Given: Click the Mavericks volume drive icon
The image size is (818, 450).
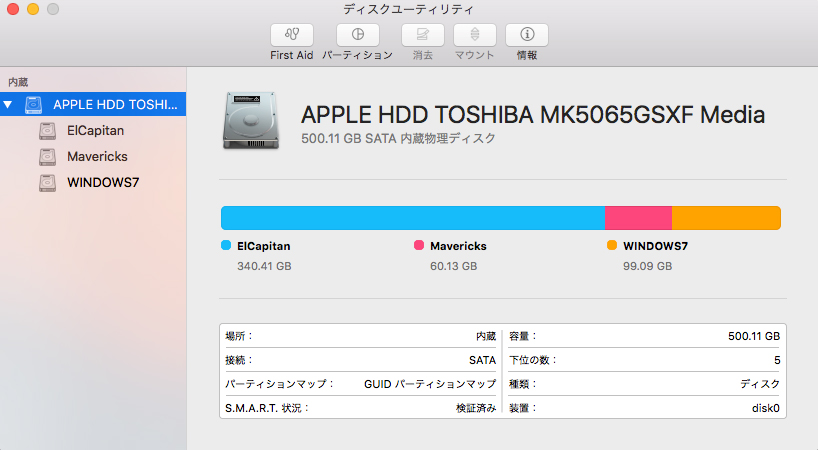Looking at the screenshot, I should 47,156.
